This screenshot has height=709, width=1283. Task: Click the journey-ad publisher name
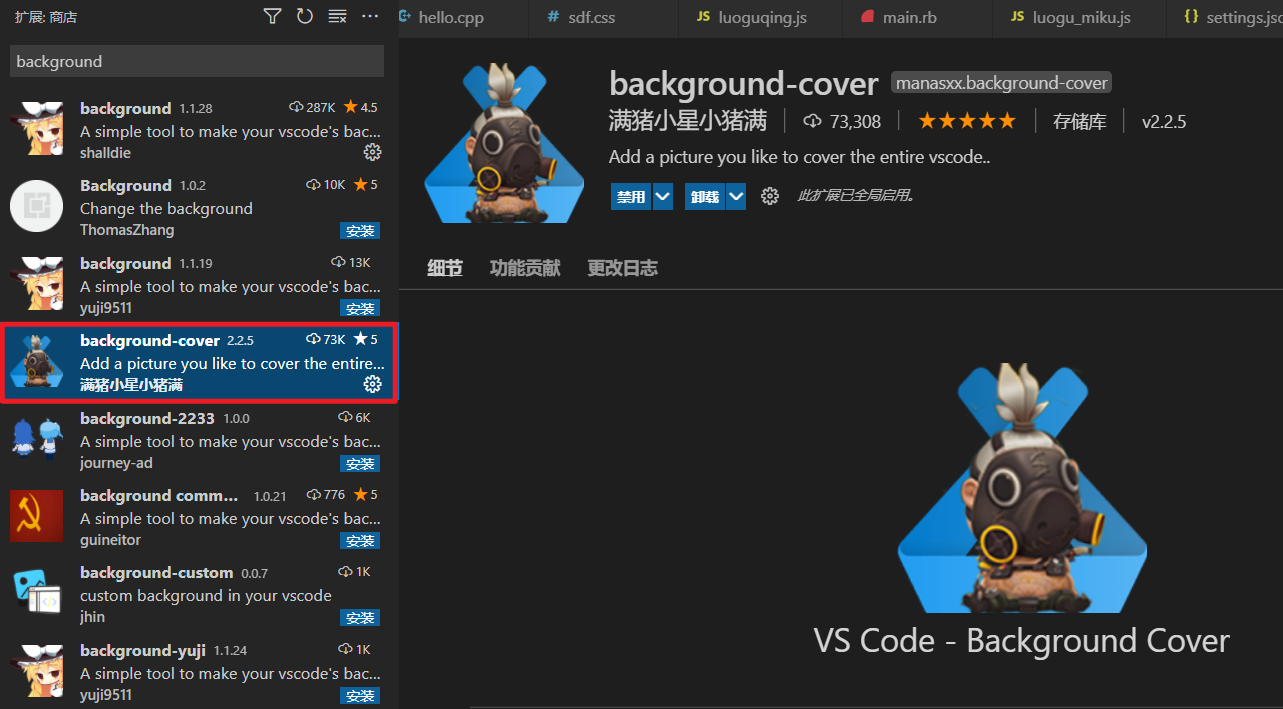coord(116,463)
